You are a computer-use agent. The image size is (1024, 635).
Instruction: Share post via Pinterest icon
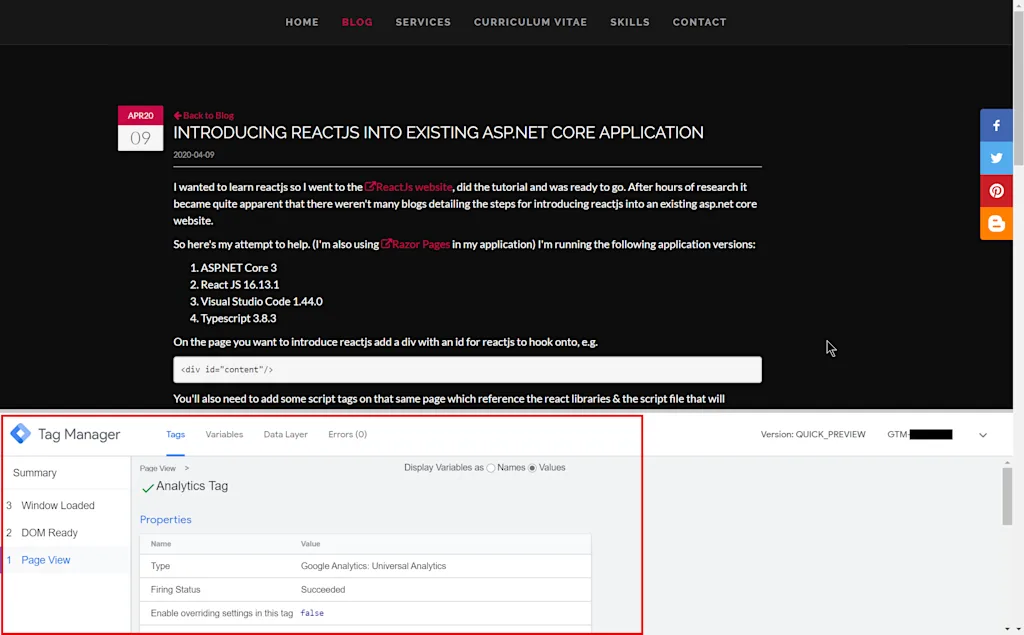point(996,191)
